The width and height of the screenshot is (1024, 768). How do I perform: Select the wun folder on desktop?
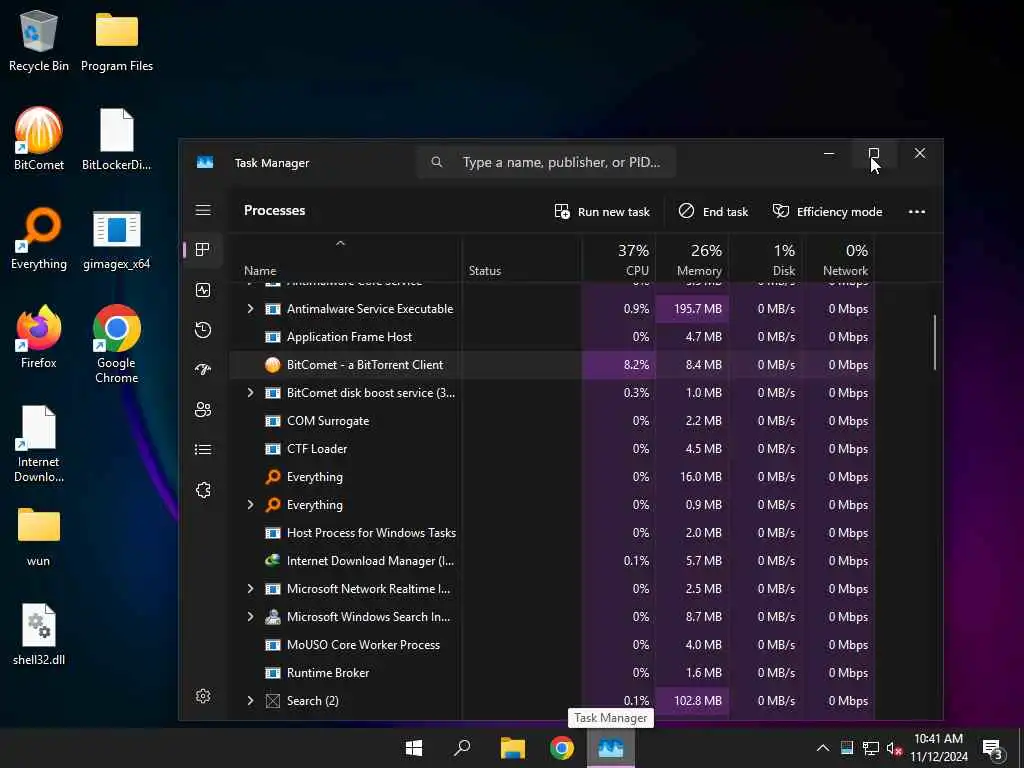pos(39,536)
